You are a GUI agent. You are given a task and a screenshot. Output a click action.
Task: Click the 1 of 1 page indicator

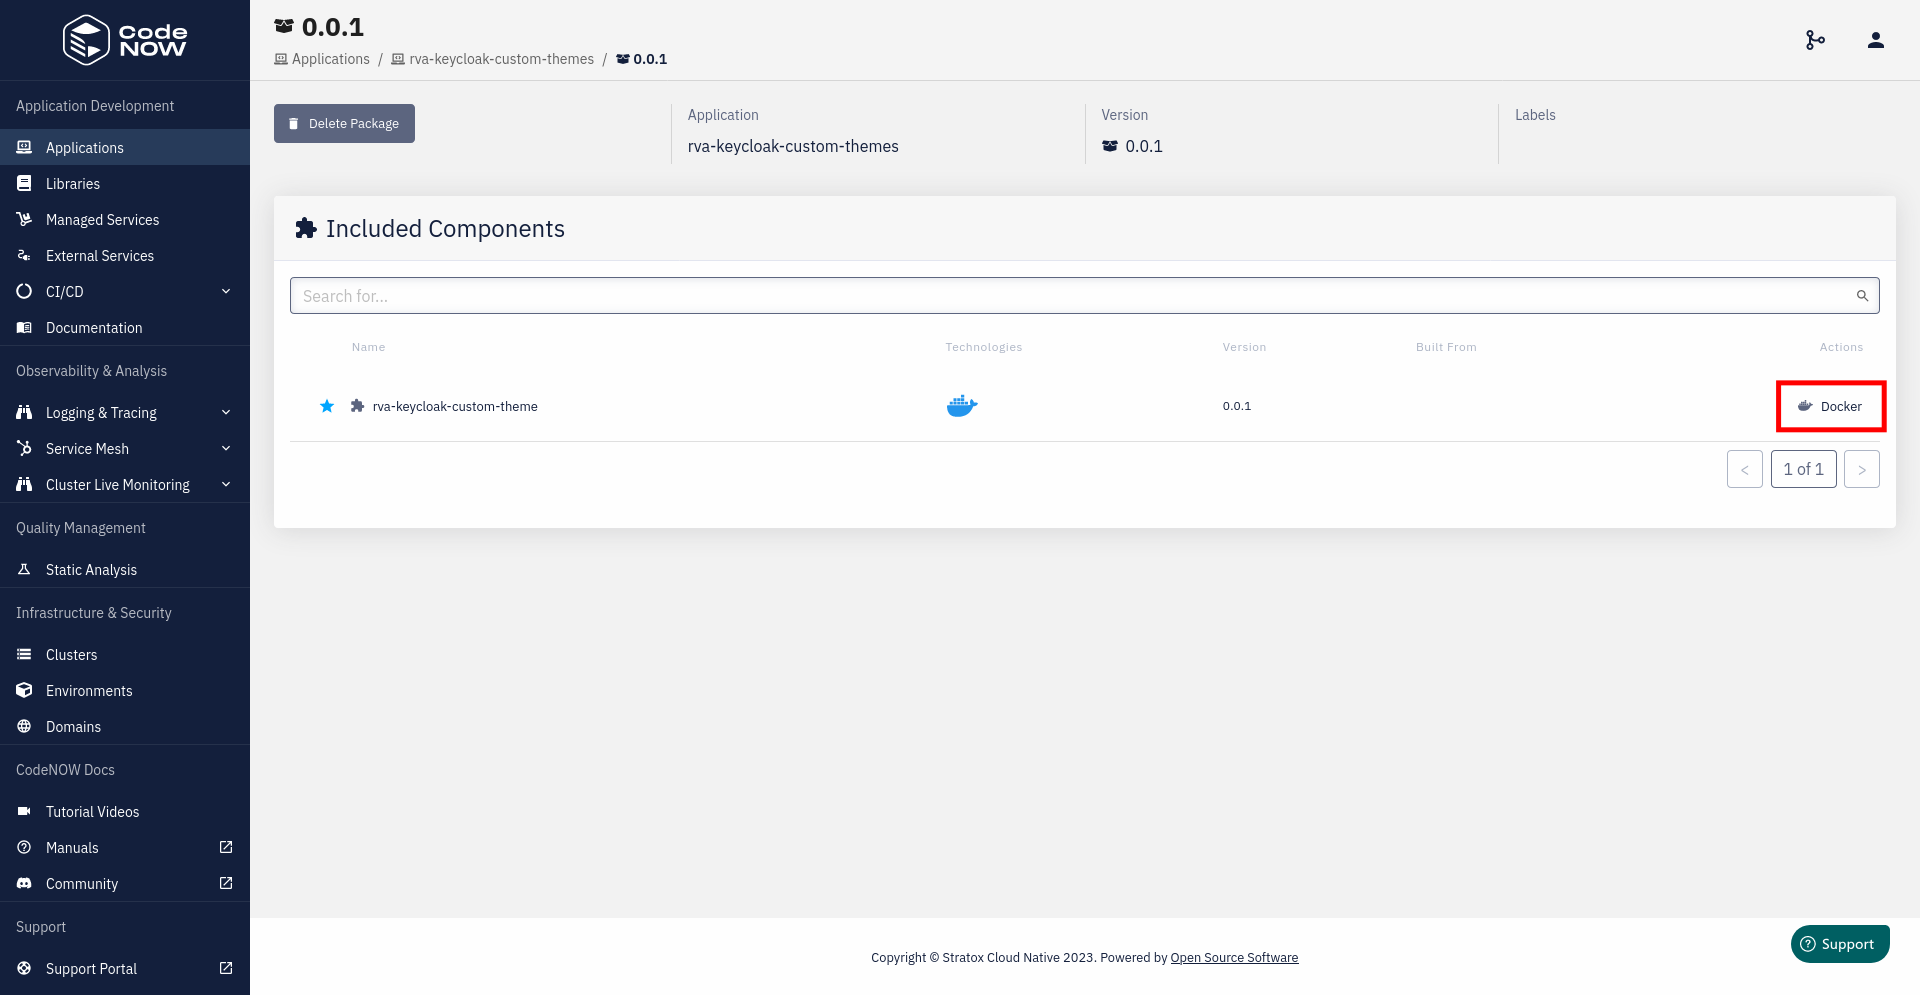point(1804,469)
